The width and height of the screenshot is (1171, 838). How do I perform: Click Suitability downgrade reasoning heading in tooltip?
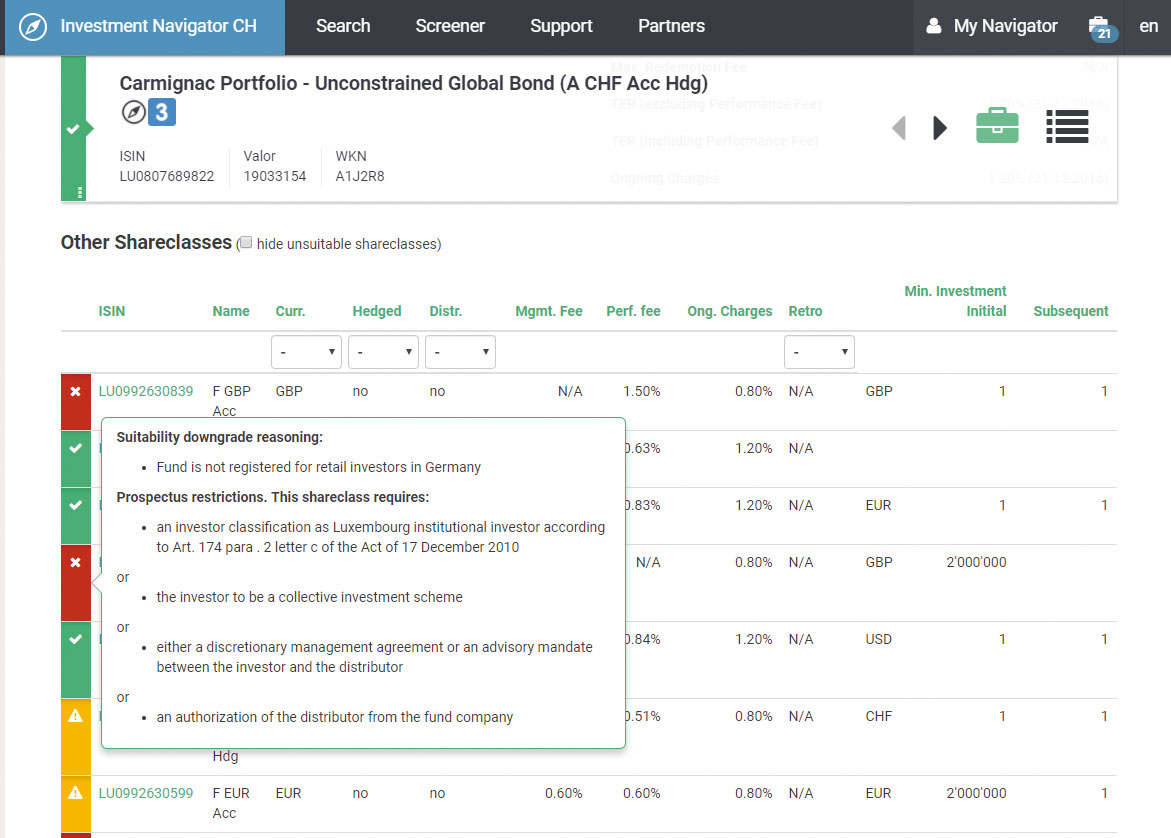pos(220,437)
